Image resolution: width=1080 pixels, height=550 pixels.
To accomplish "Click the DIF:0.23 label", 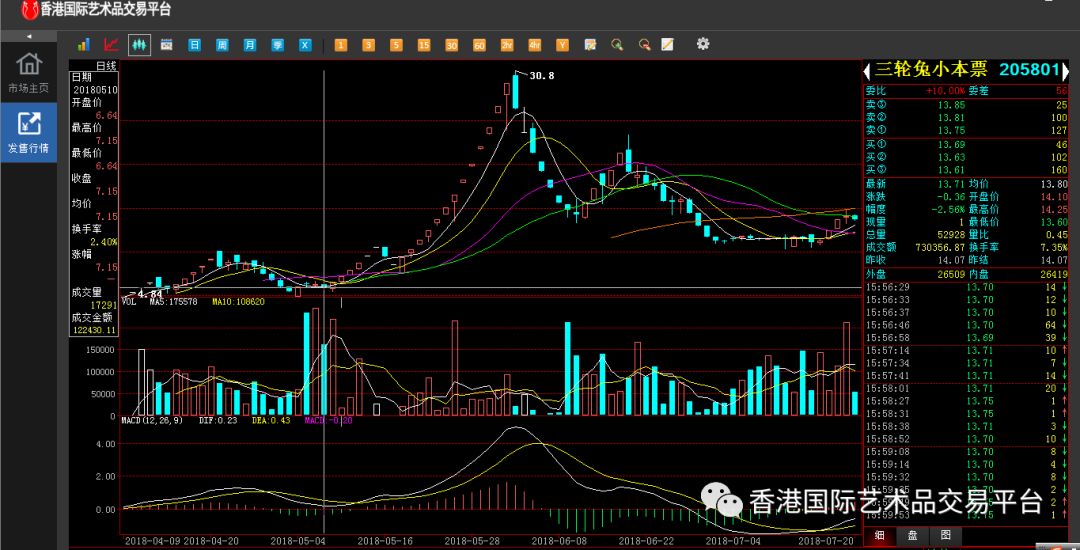I will (x=218, y=420).
